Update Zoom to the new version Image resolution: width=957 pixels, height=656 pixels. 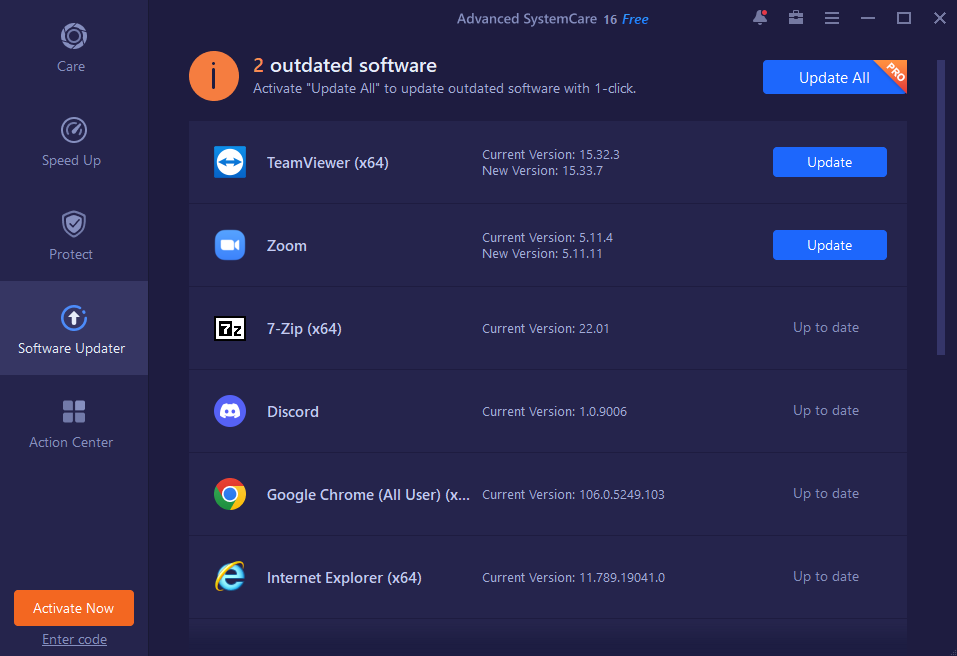[829, 245]
